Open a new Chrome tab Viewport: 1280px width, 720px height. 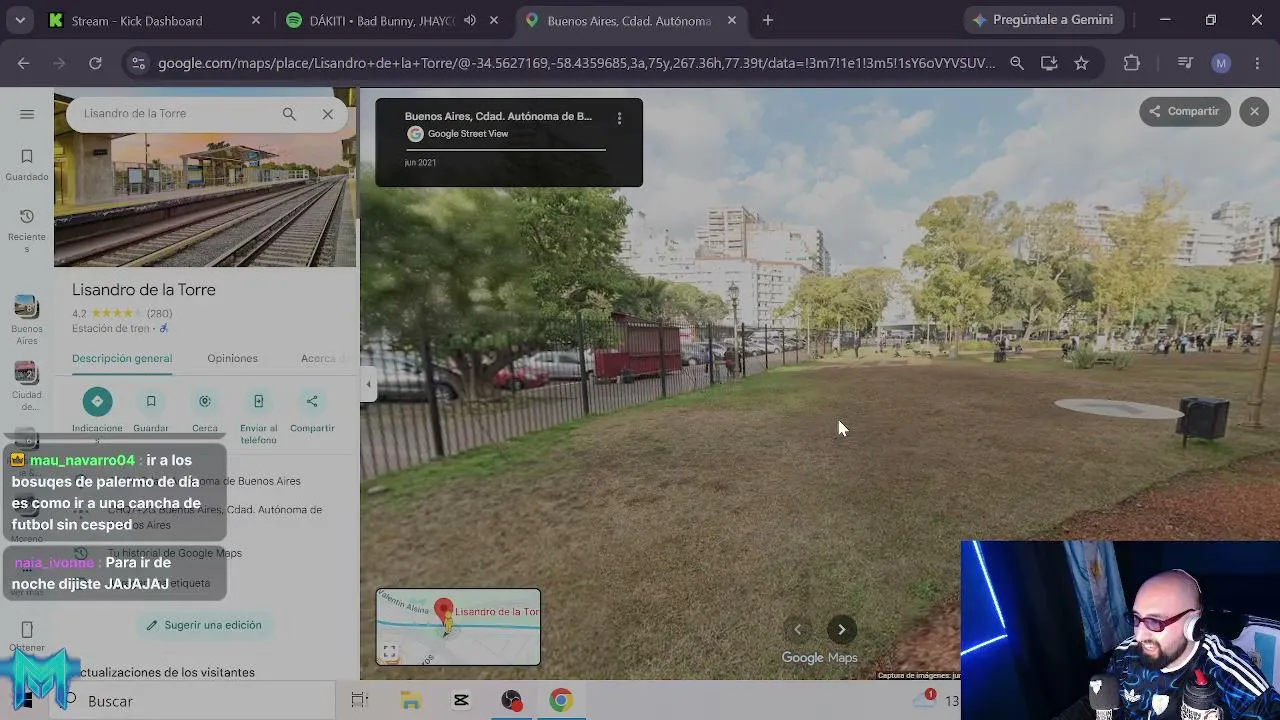click(768, 20)
